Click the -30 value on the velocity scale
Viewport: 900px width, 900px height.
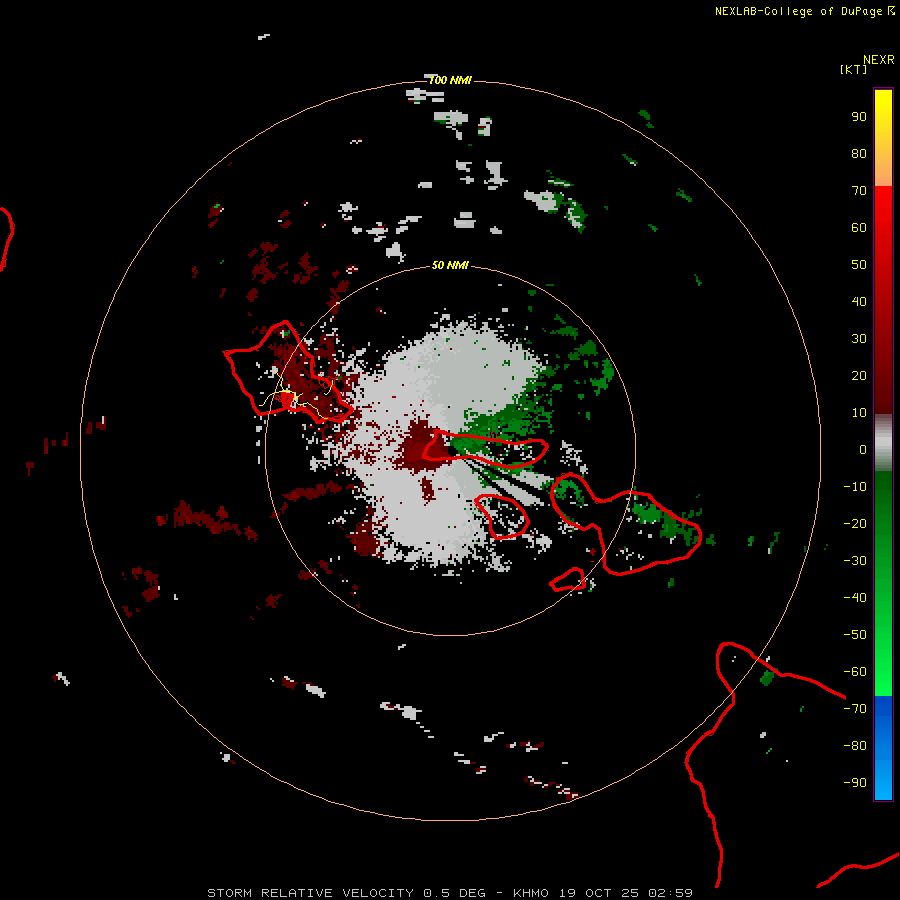click(x=855, y=561)
